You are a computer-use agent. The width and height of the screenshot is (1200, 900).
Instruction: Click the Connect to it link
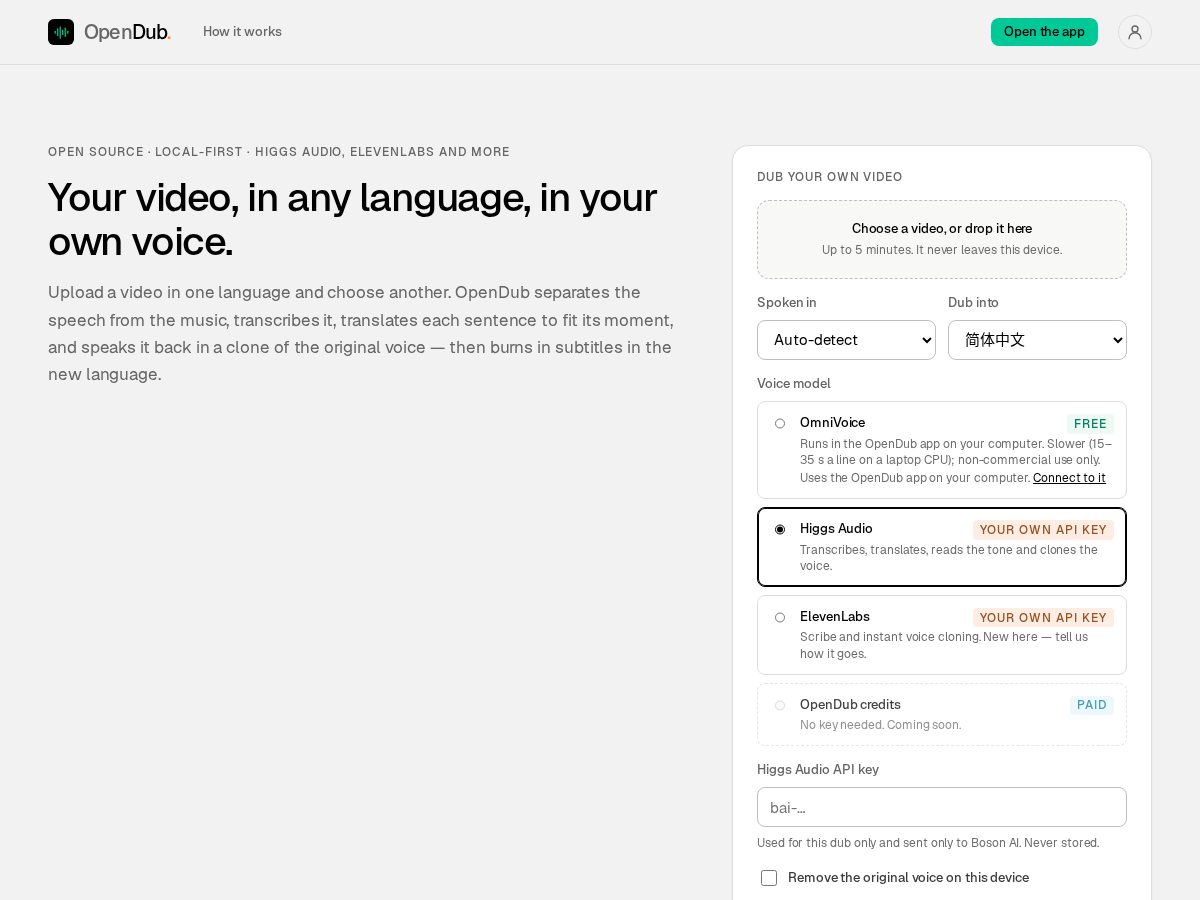pos(1069,478)
